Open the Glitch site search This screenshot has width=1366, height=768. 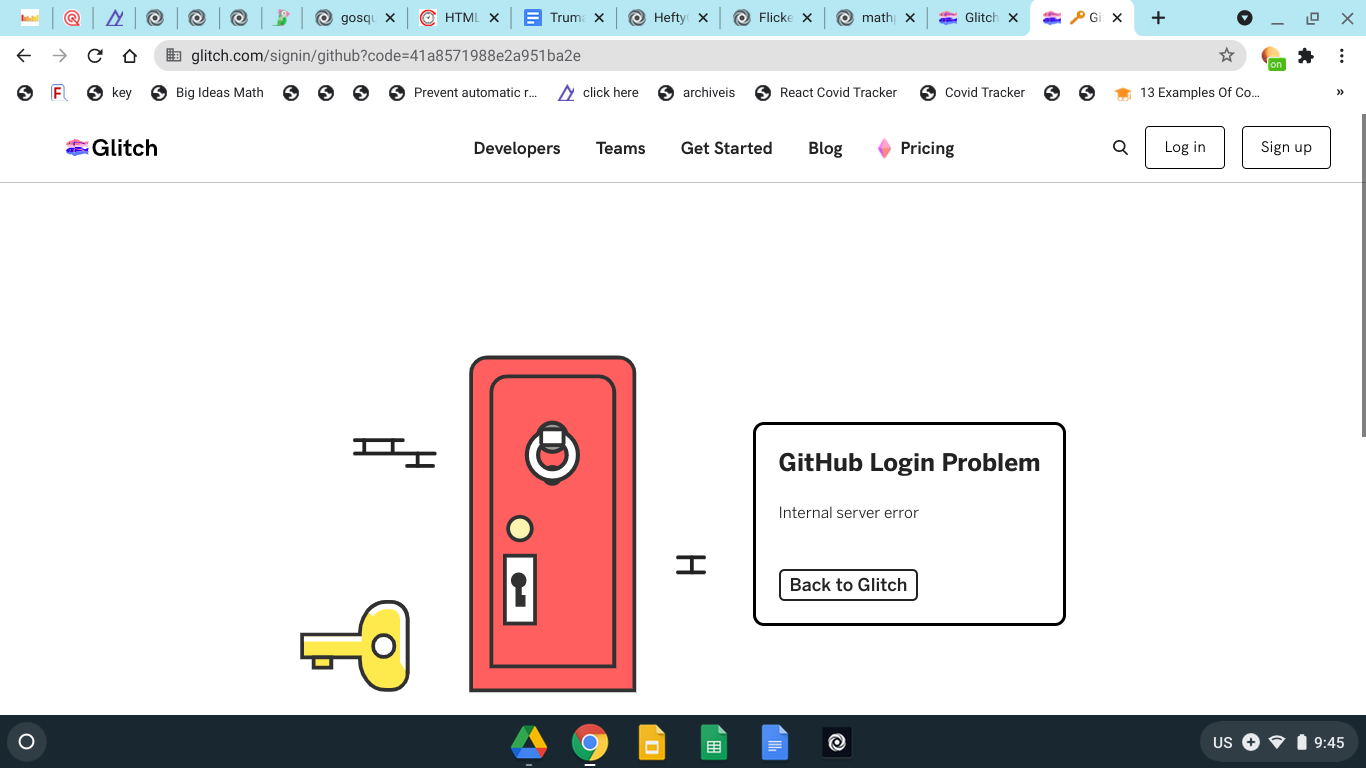1120,148
